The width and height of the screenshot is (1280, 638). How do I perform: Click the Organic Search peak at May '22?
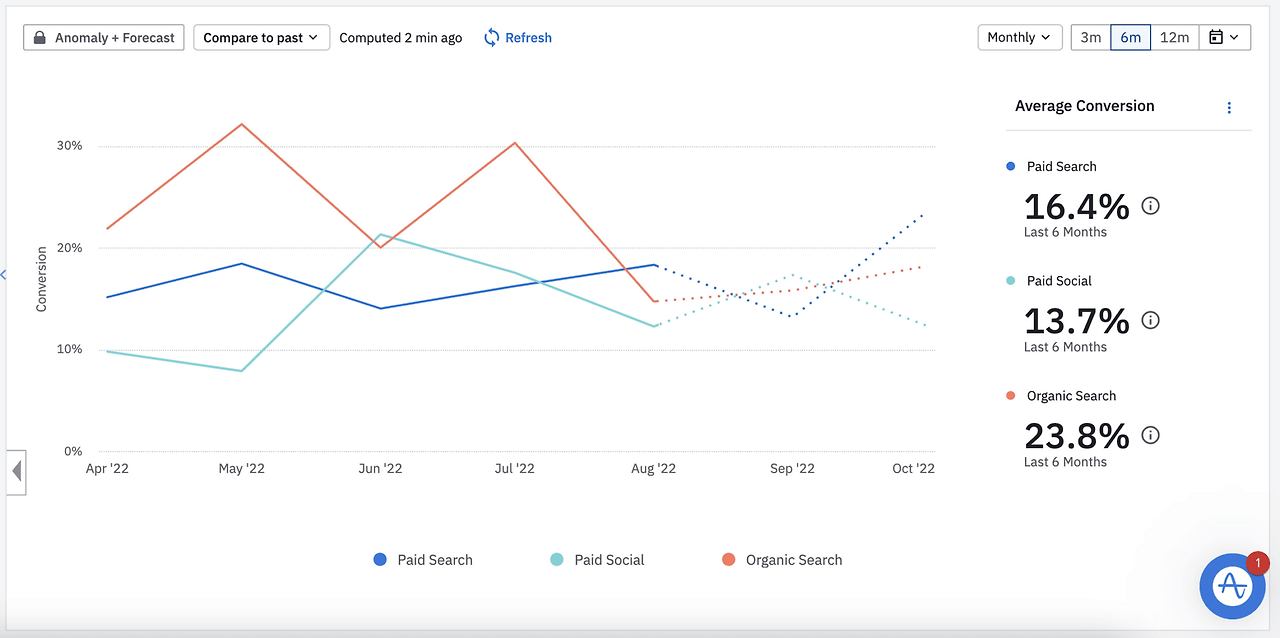[x=242, y=124]
